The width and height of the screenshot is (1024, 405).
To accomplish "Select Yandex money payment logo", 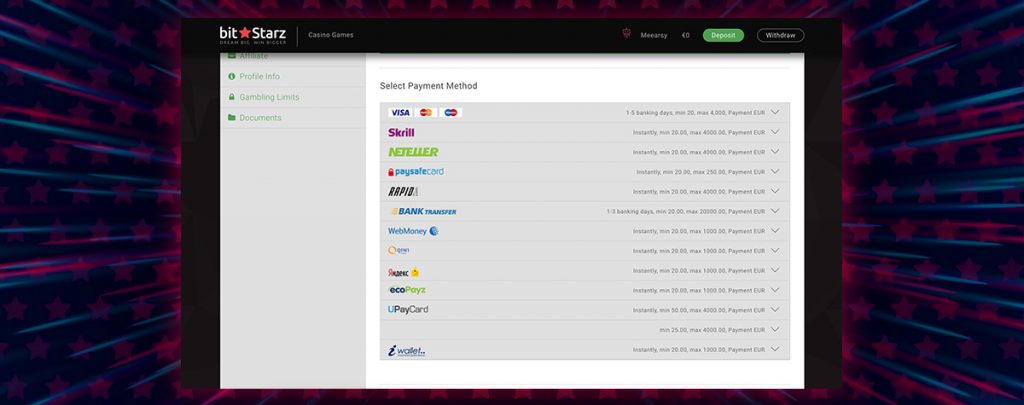I will coord(404,272).
